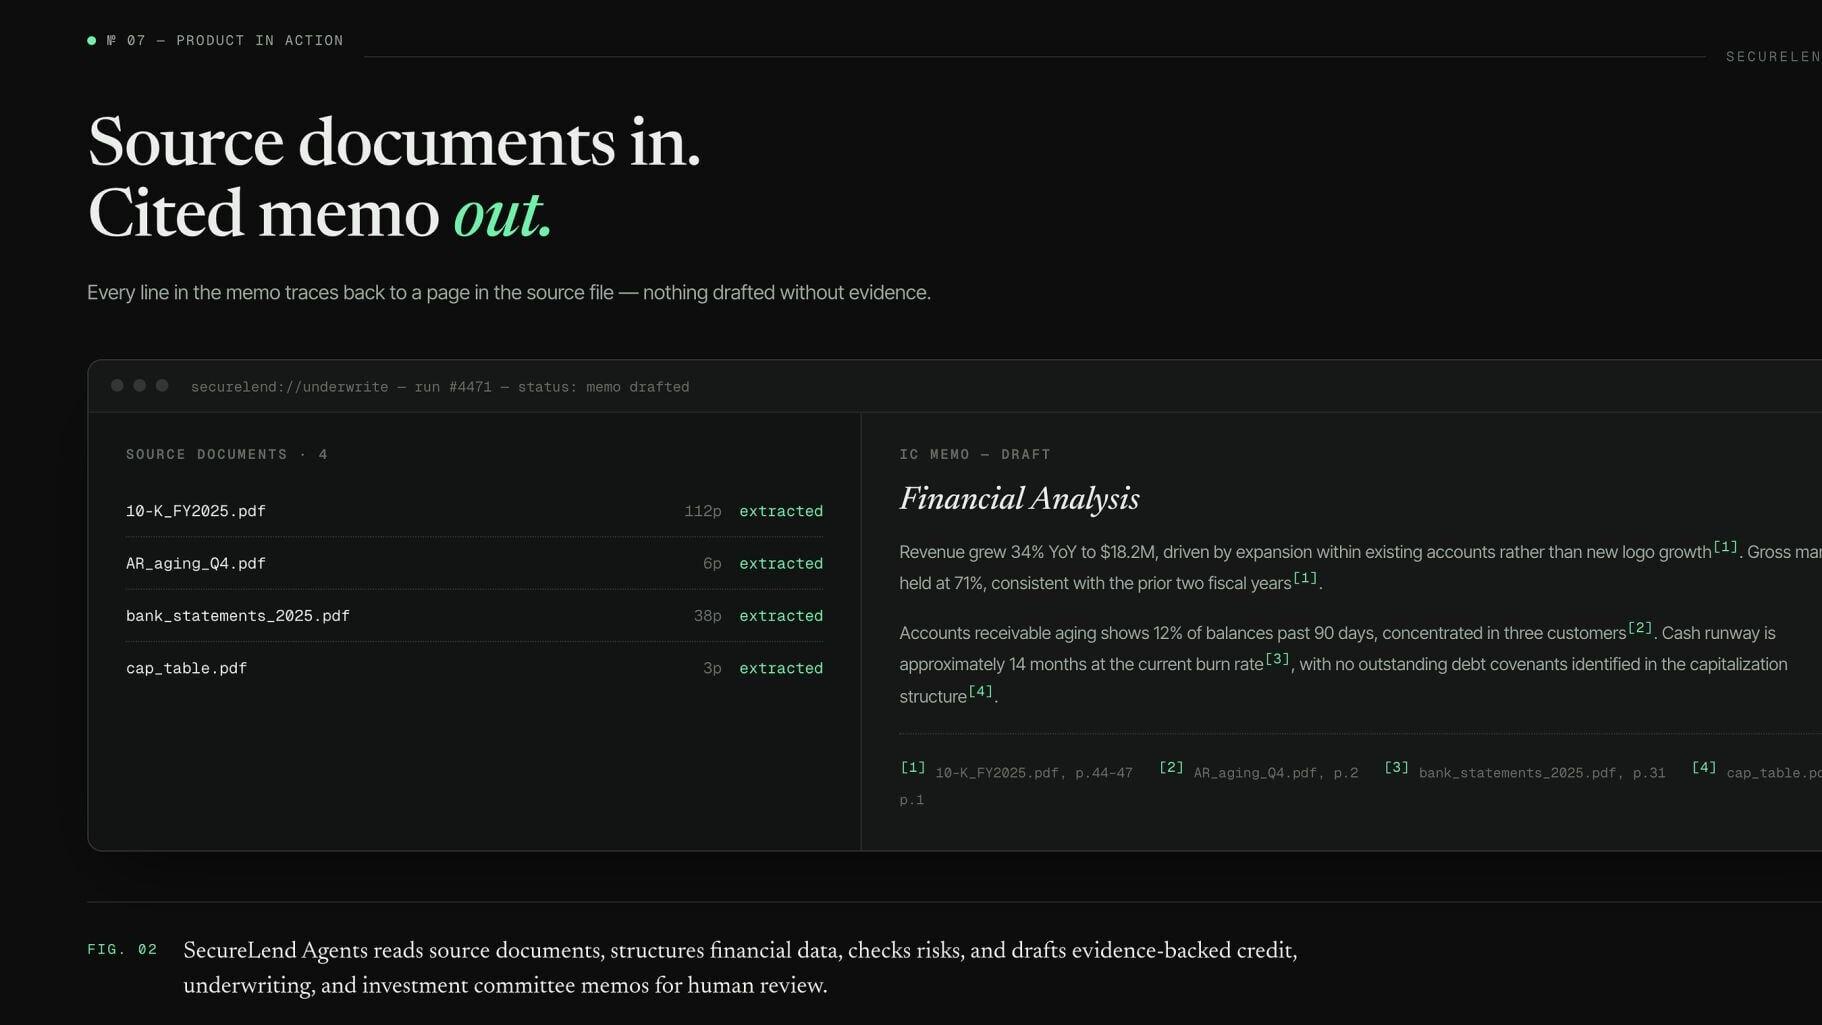This screenshot has width=1822, height=1025.
Task: Click the '38p' page count
Action: pyautogui.click(x=708, y=616)
